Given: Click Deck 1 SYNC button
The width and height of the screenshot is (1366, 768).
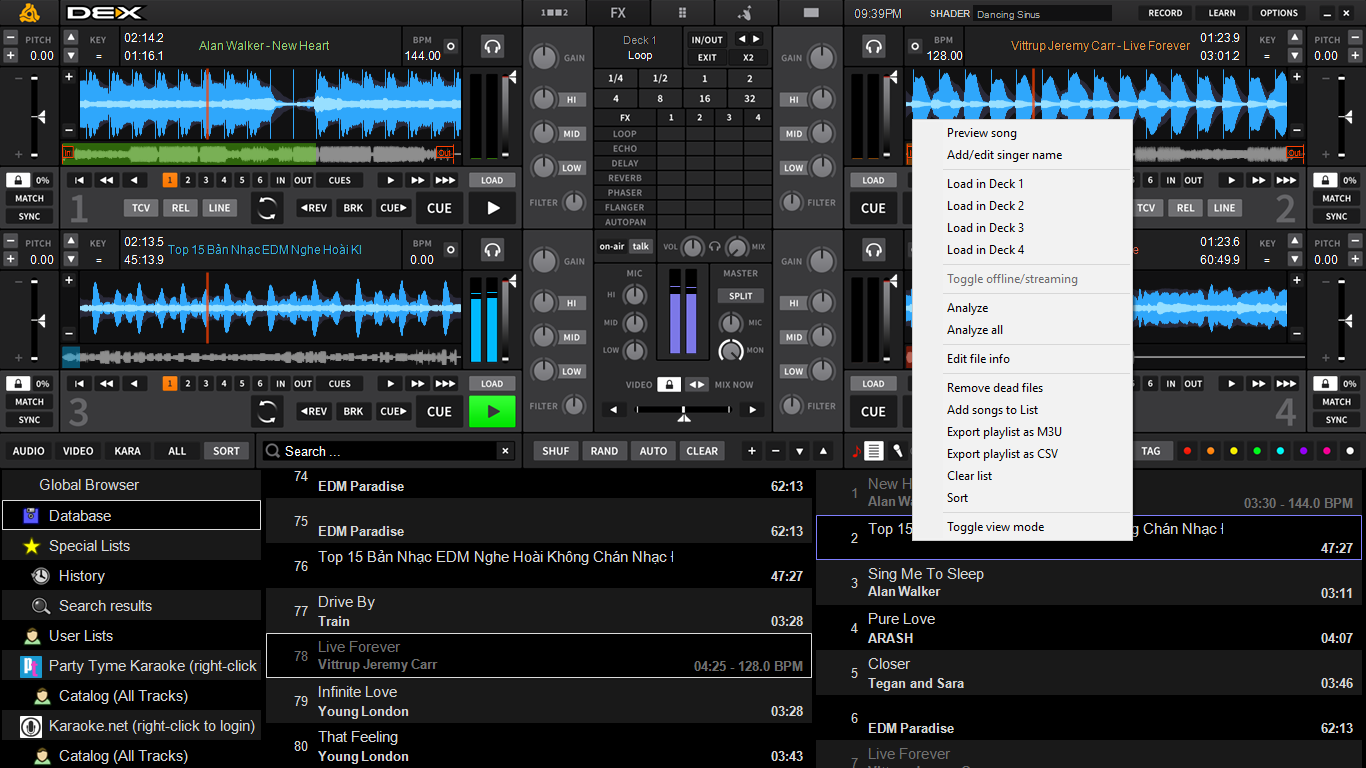Looking at the screenshot, I should [x=30, y=216].
